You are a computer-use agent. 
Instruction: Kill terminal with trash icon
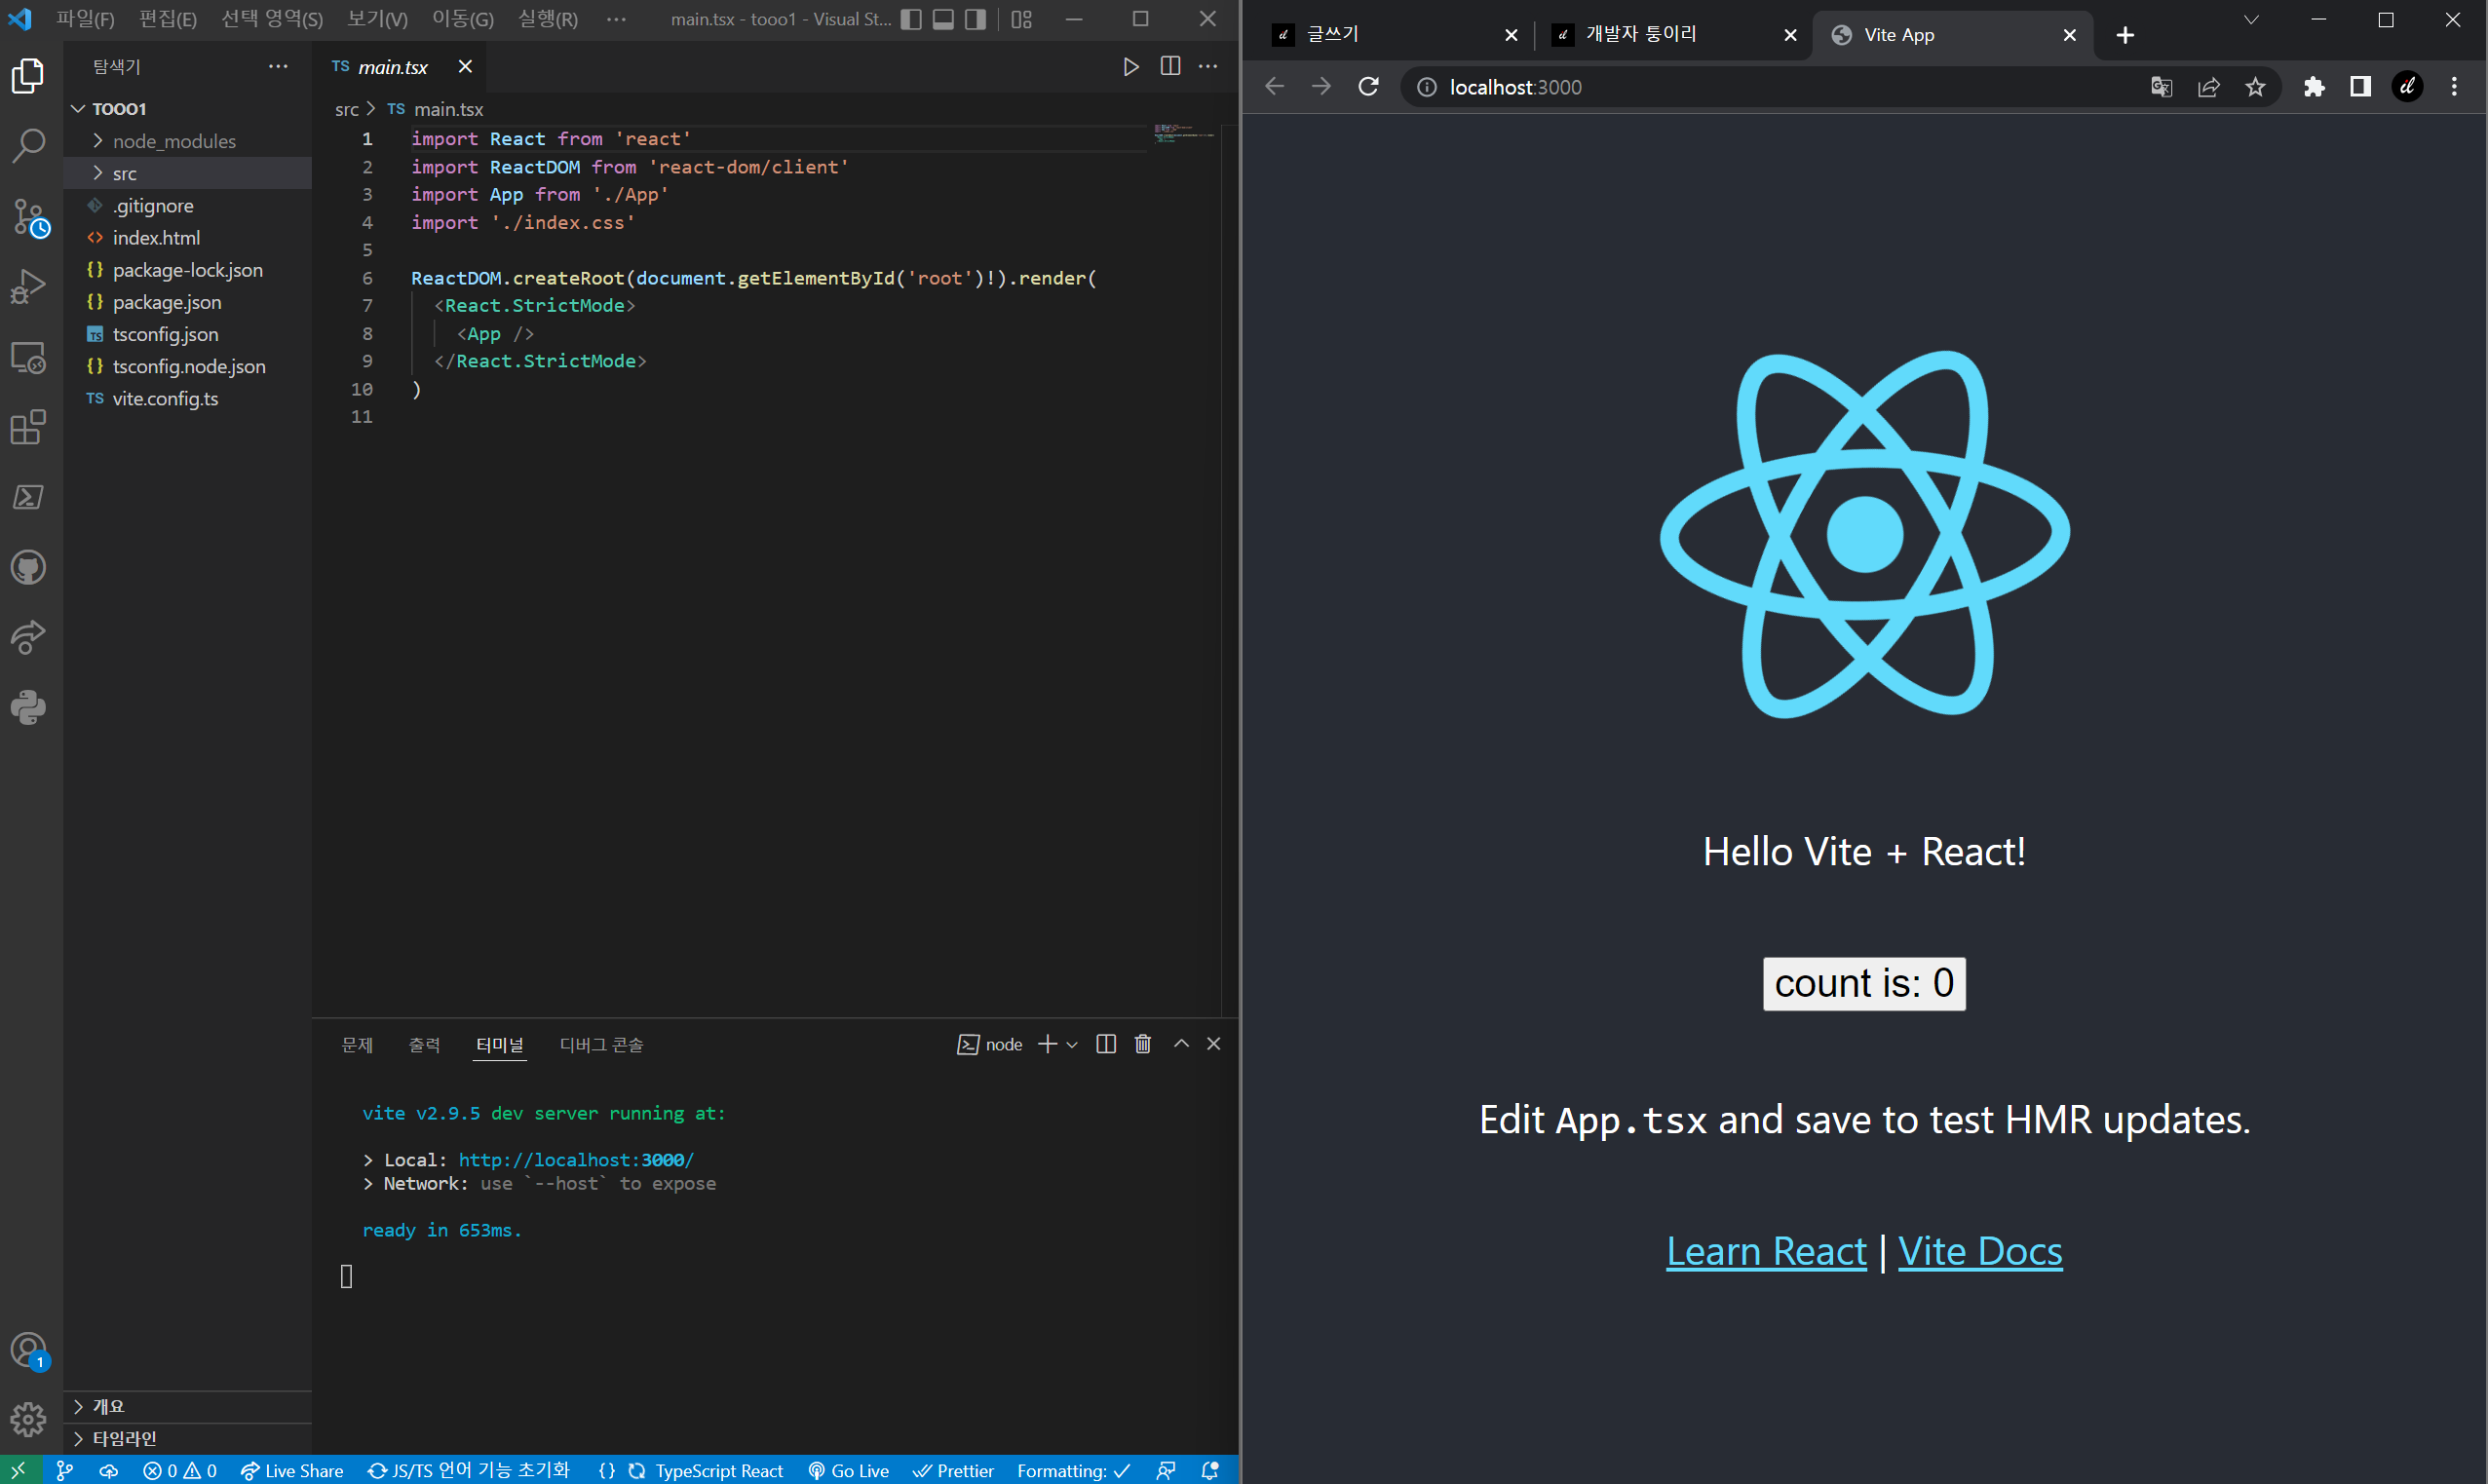coord(1143,1044)
